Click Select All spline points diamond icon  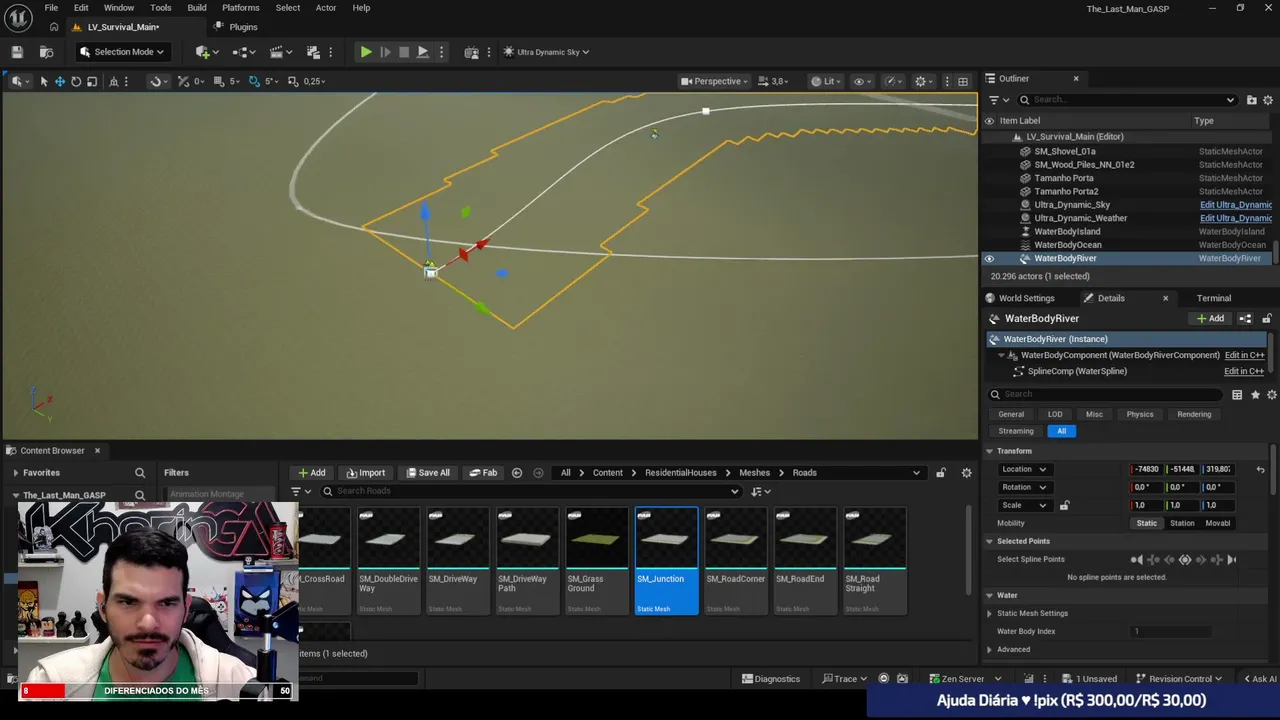click(x=1185, y=559)
